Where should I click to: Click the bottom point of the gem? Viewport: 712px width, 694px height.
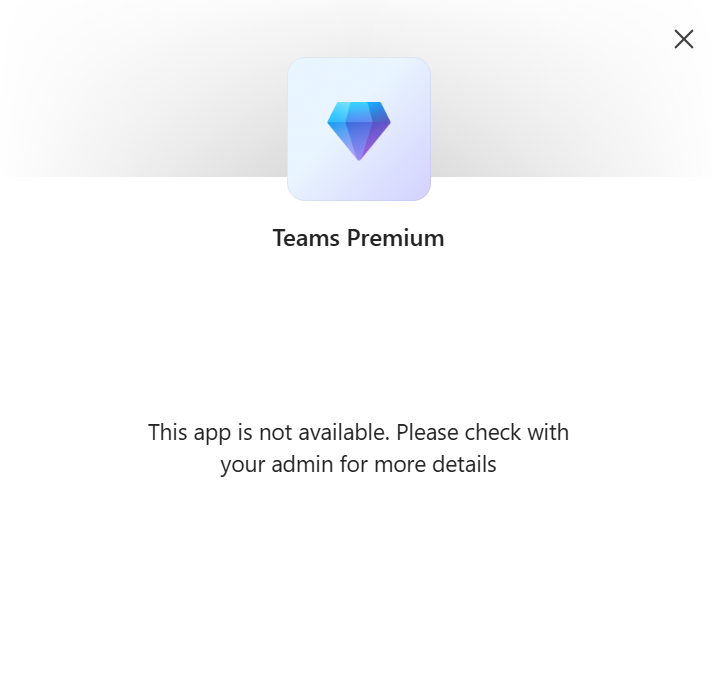[x=359, y=157]
